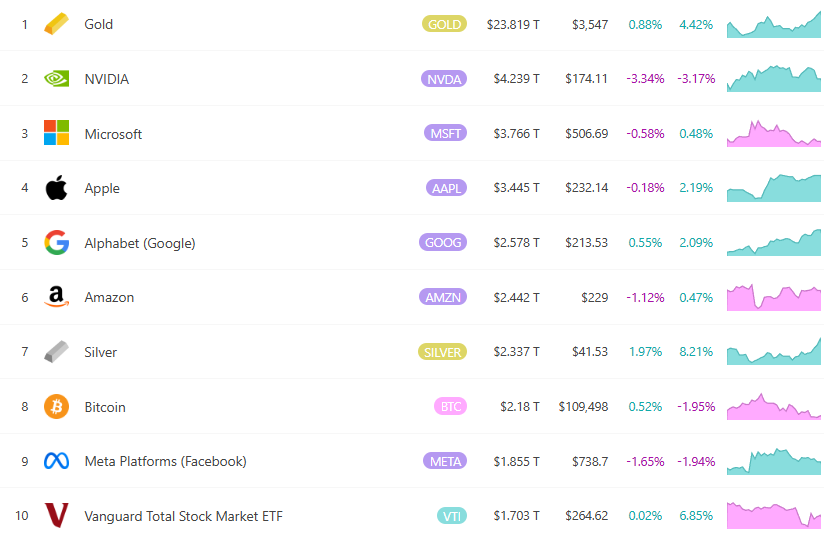Click the Vanguard V logo icon
Image resolution: width=828 pixels, height=536 pixels.
point(56,516)
